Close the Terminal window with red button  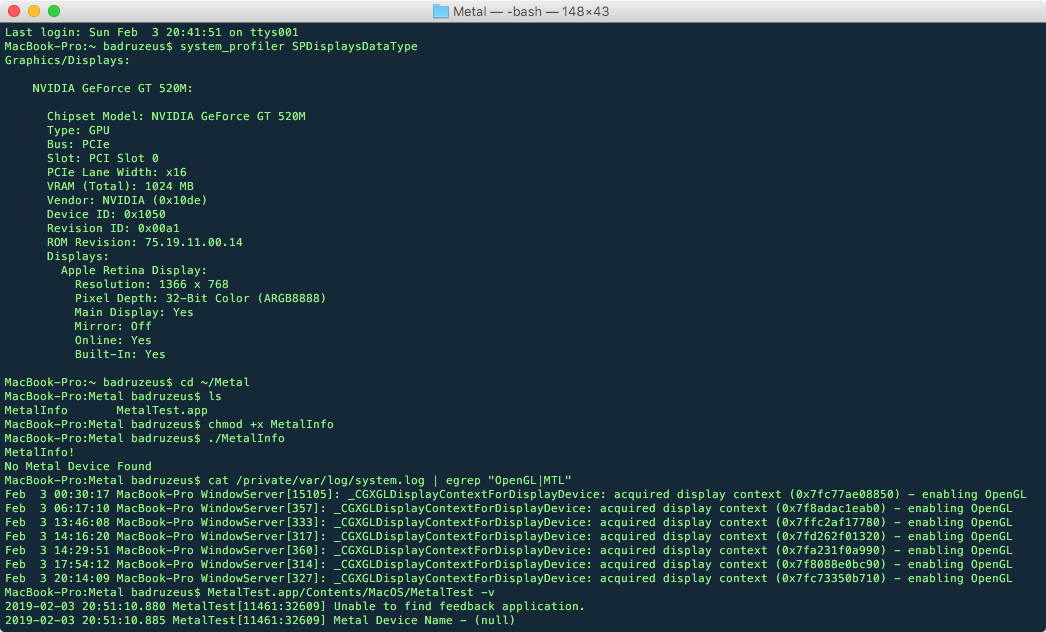tap(14, 11)
